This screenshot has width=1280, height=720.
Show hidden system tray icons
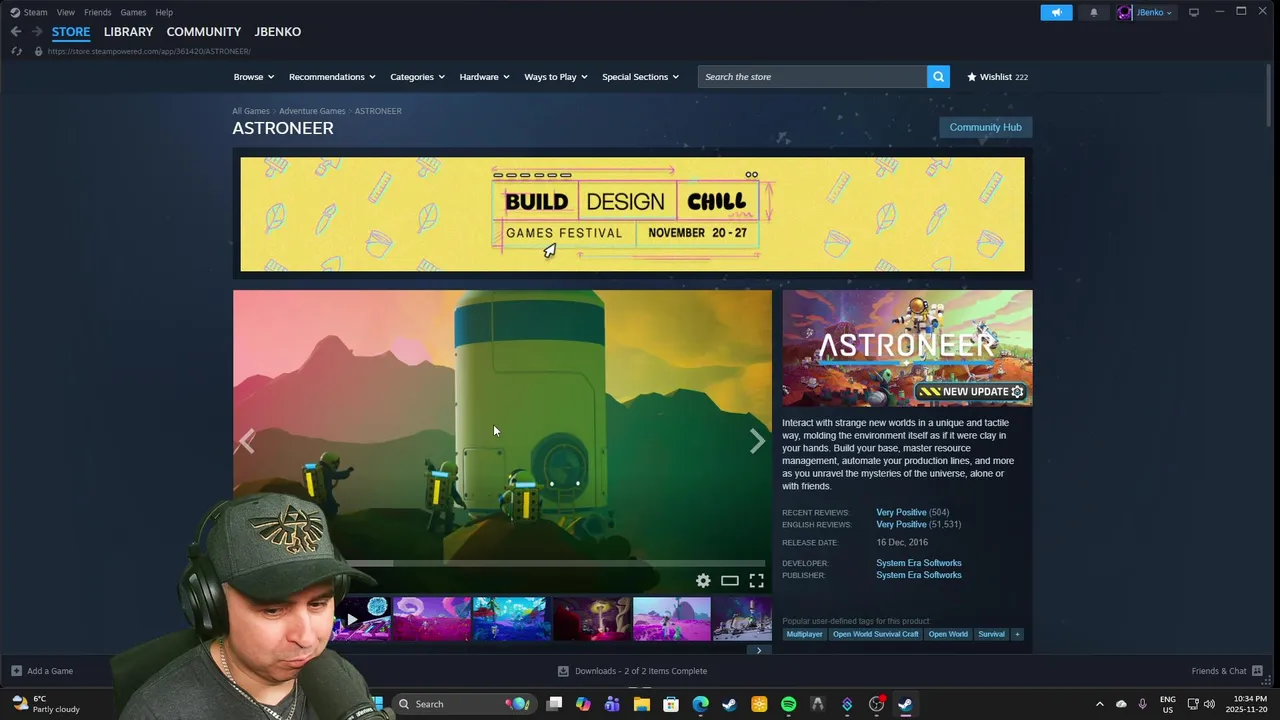1099,704
